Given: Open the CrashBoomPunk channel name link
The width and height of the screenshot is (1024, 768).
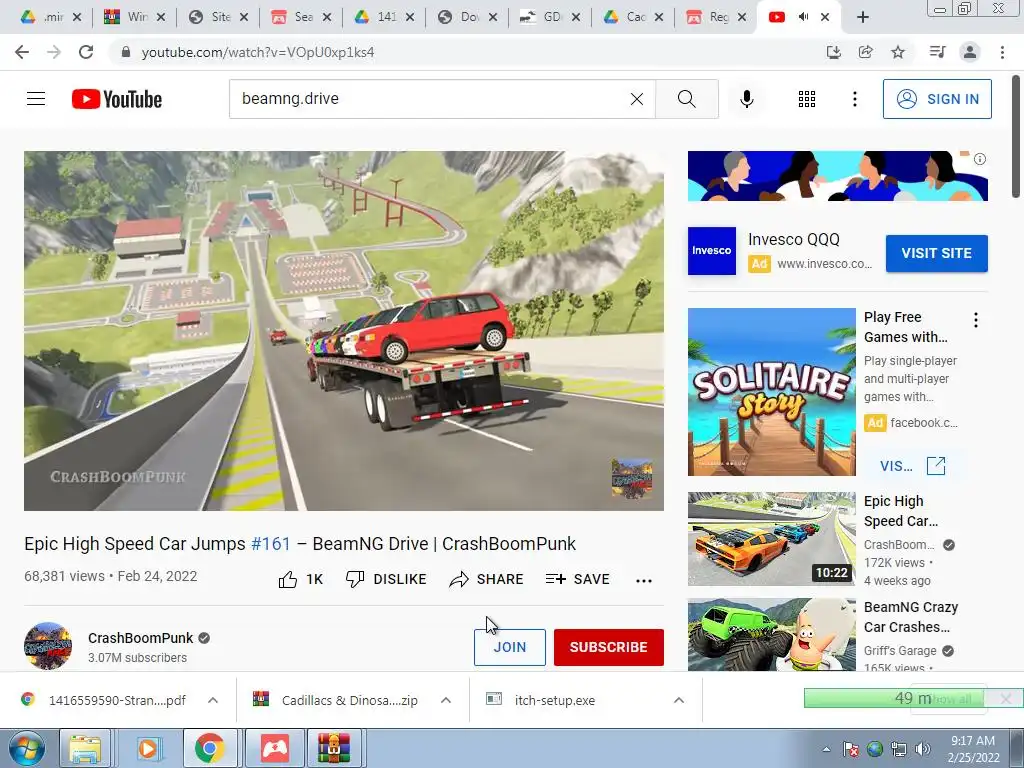Looking at the screenshot, I should (x=140, y=637).
